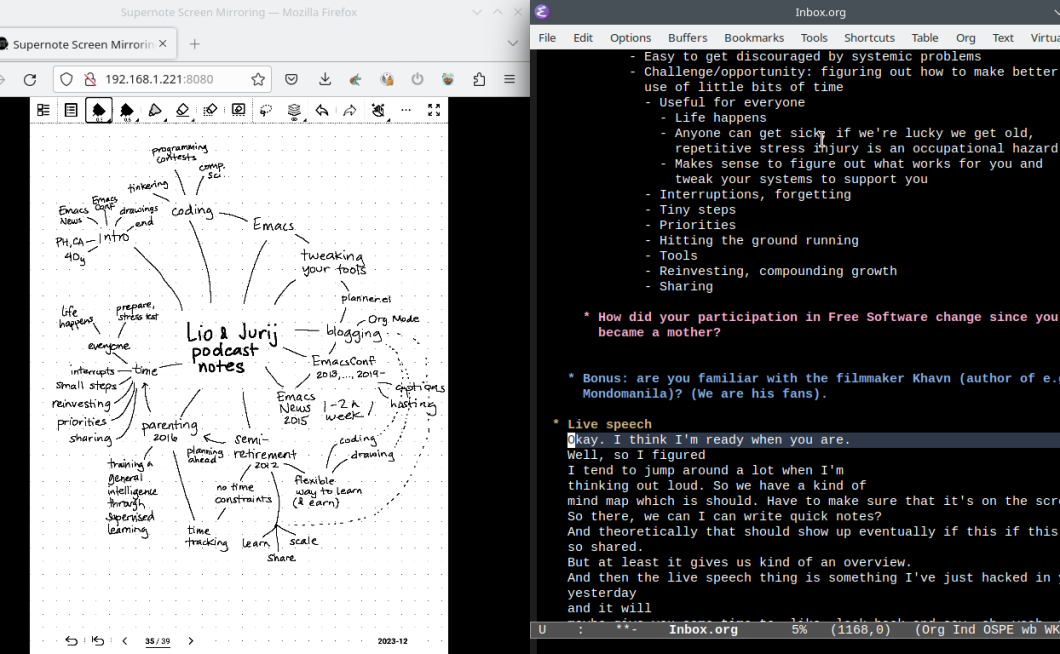Open the Buffers menu in Emacs
Image resolution: width=1060 pixels, height=654 pixels.
pos(687,38)
